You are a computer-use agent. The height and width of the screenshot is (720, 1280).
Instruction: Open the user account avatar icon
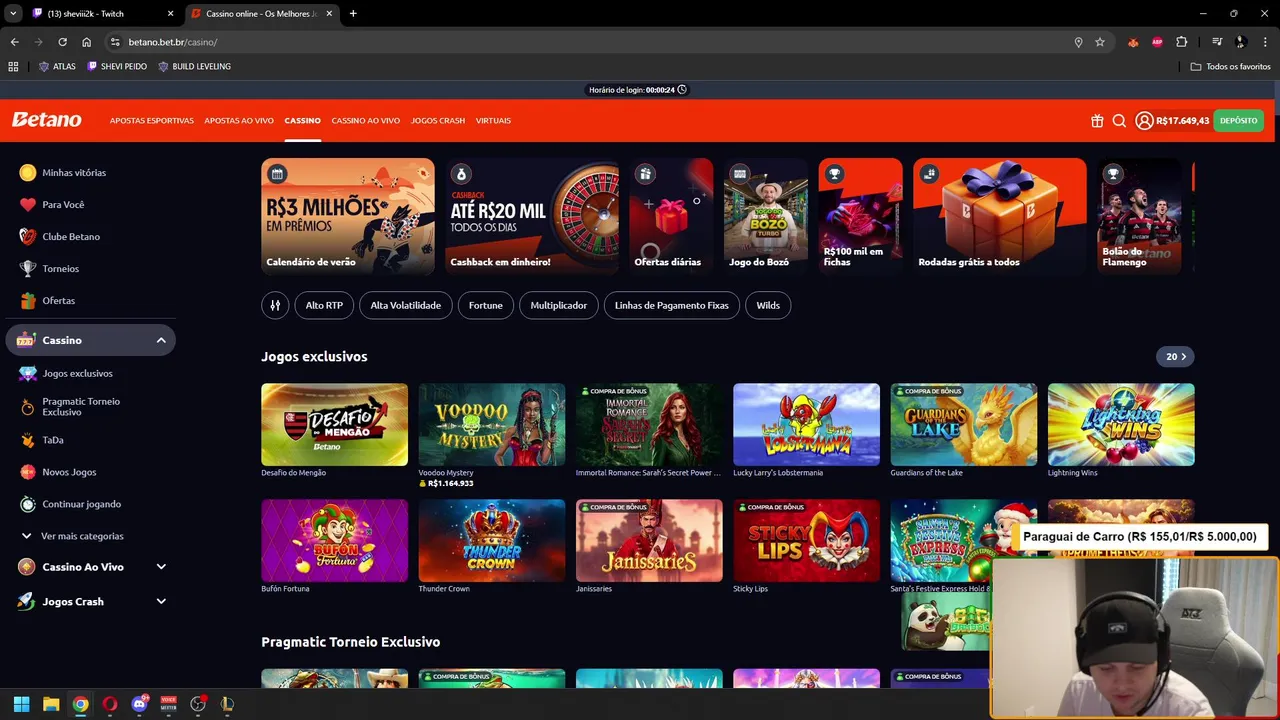pos(1144,121)
